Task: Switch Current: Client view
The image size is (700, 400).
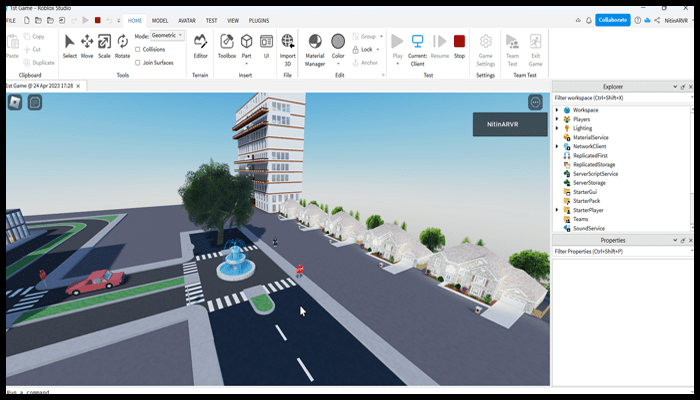Action: [x=417, y=50]
